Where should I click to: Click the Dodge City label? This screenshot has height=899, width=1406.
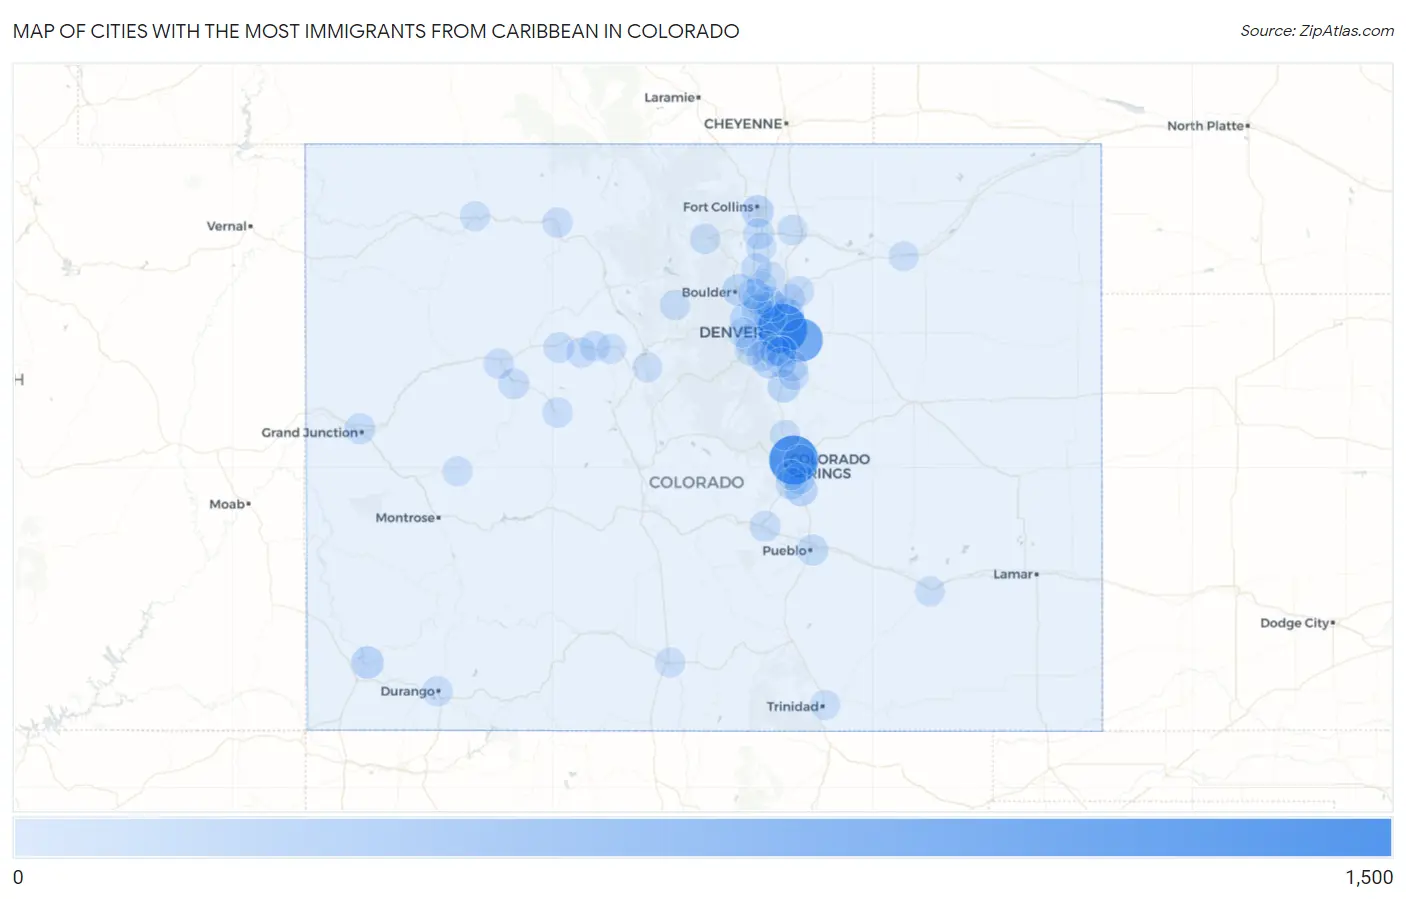1297,623
